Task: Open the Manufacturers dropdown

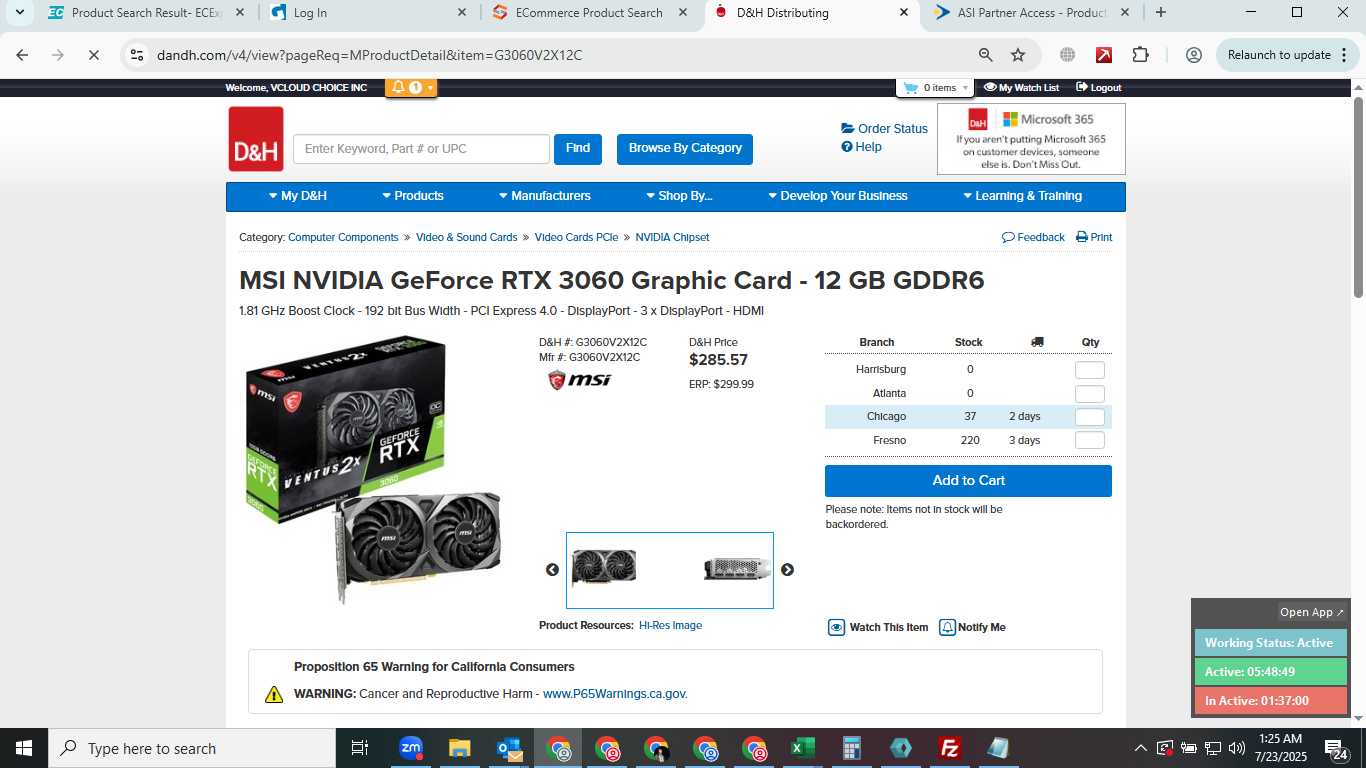Action: (x=545, y=196)
